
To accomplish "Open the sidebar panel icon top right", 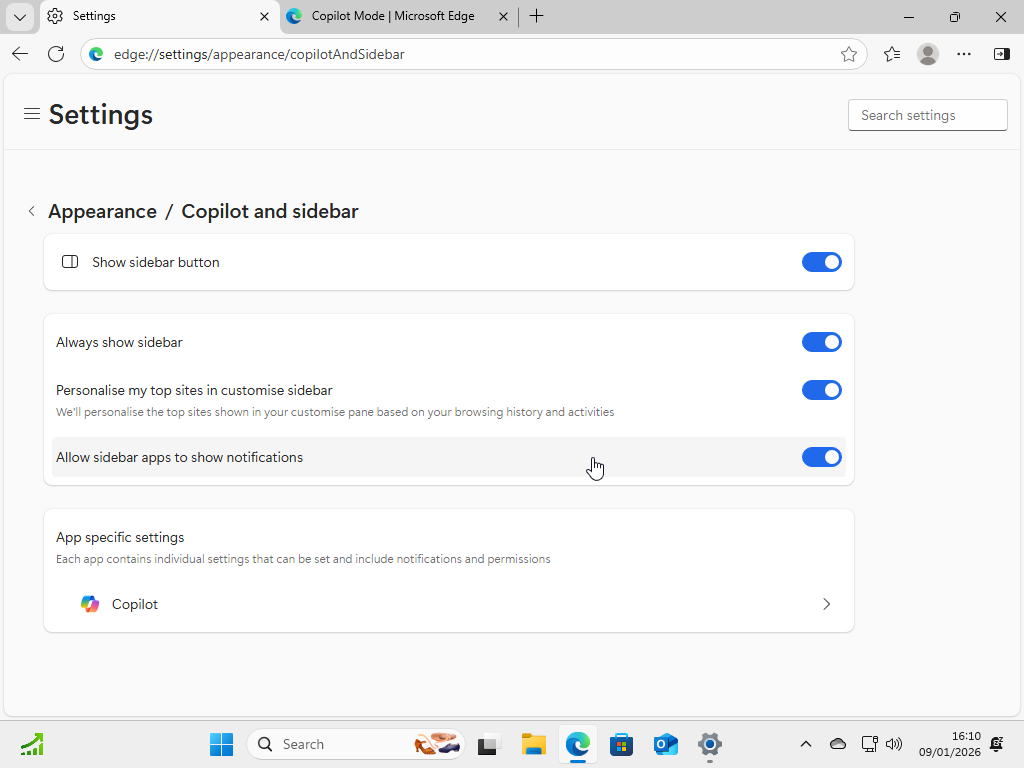I will tap(1001, 54).
